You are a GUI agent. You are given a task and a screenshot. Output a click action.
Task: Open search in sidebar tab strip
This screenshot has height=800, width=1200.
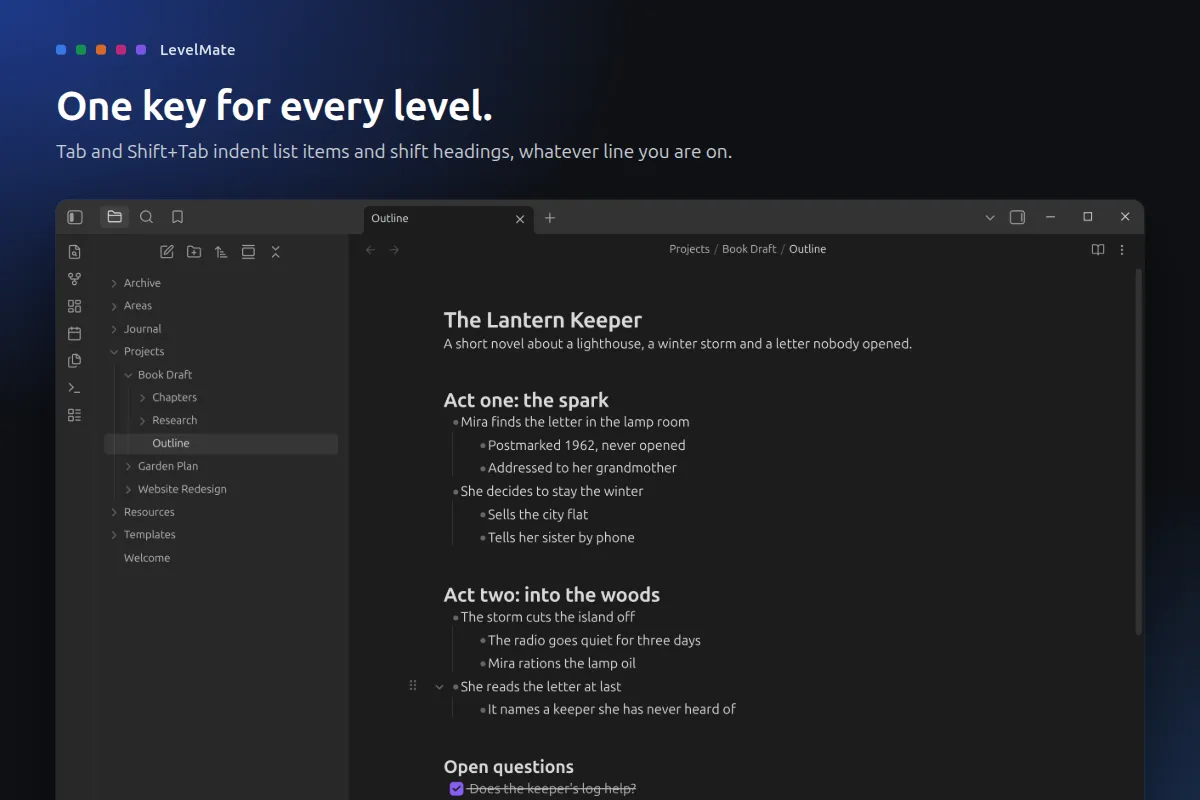146,217
